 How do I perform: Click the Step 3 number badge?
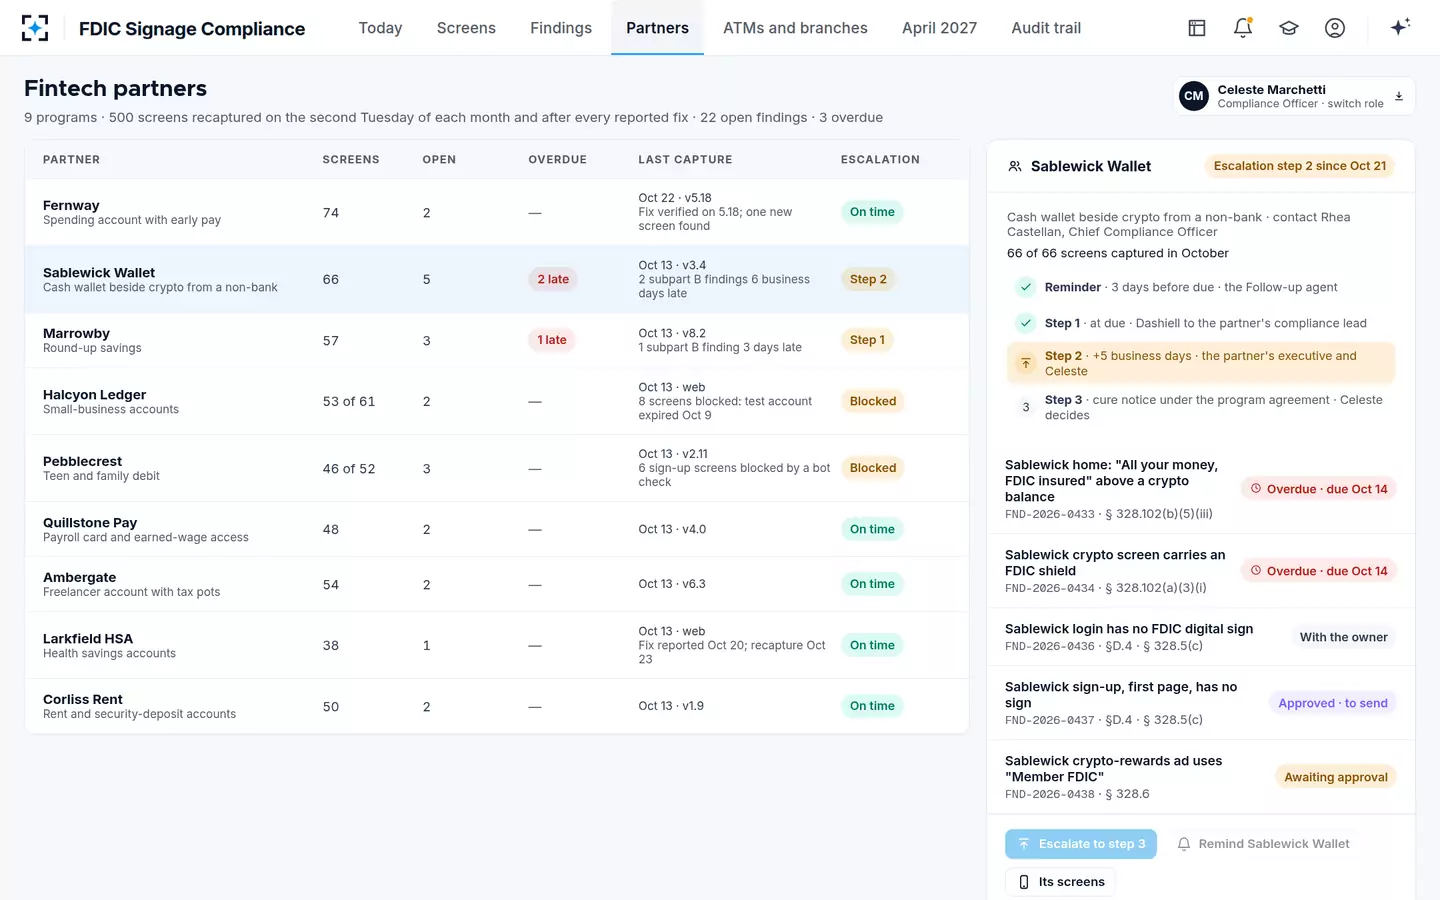click(x=1026, y=407)
